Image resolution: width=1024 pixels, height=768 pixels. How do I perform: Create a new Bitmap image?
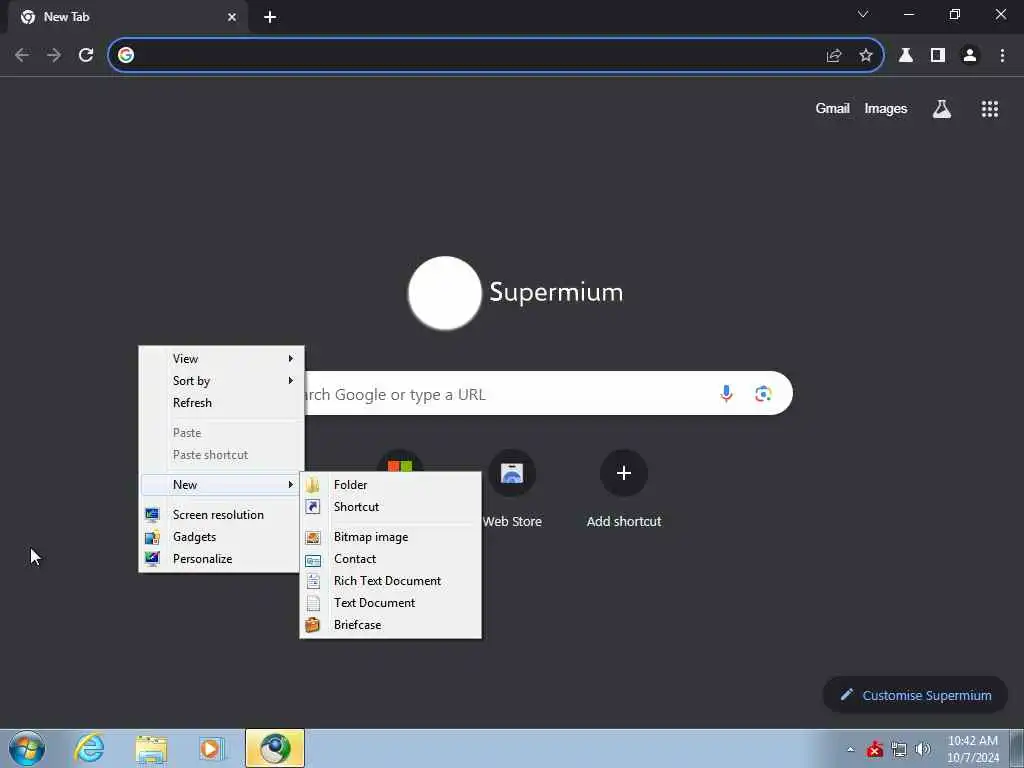391,537
